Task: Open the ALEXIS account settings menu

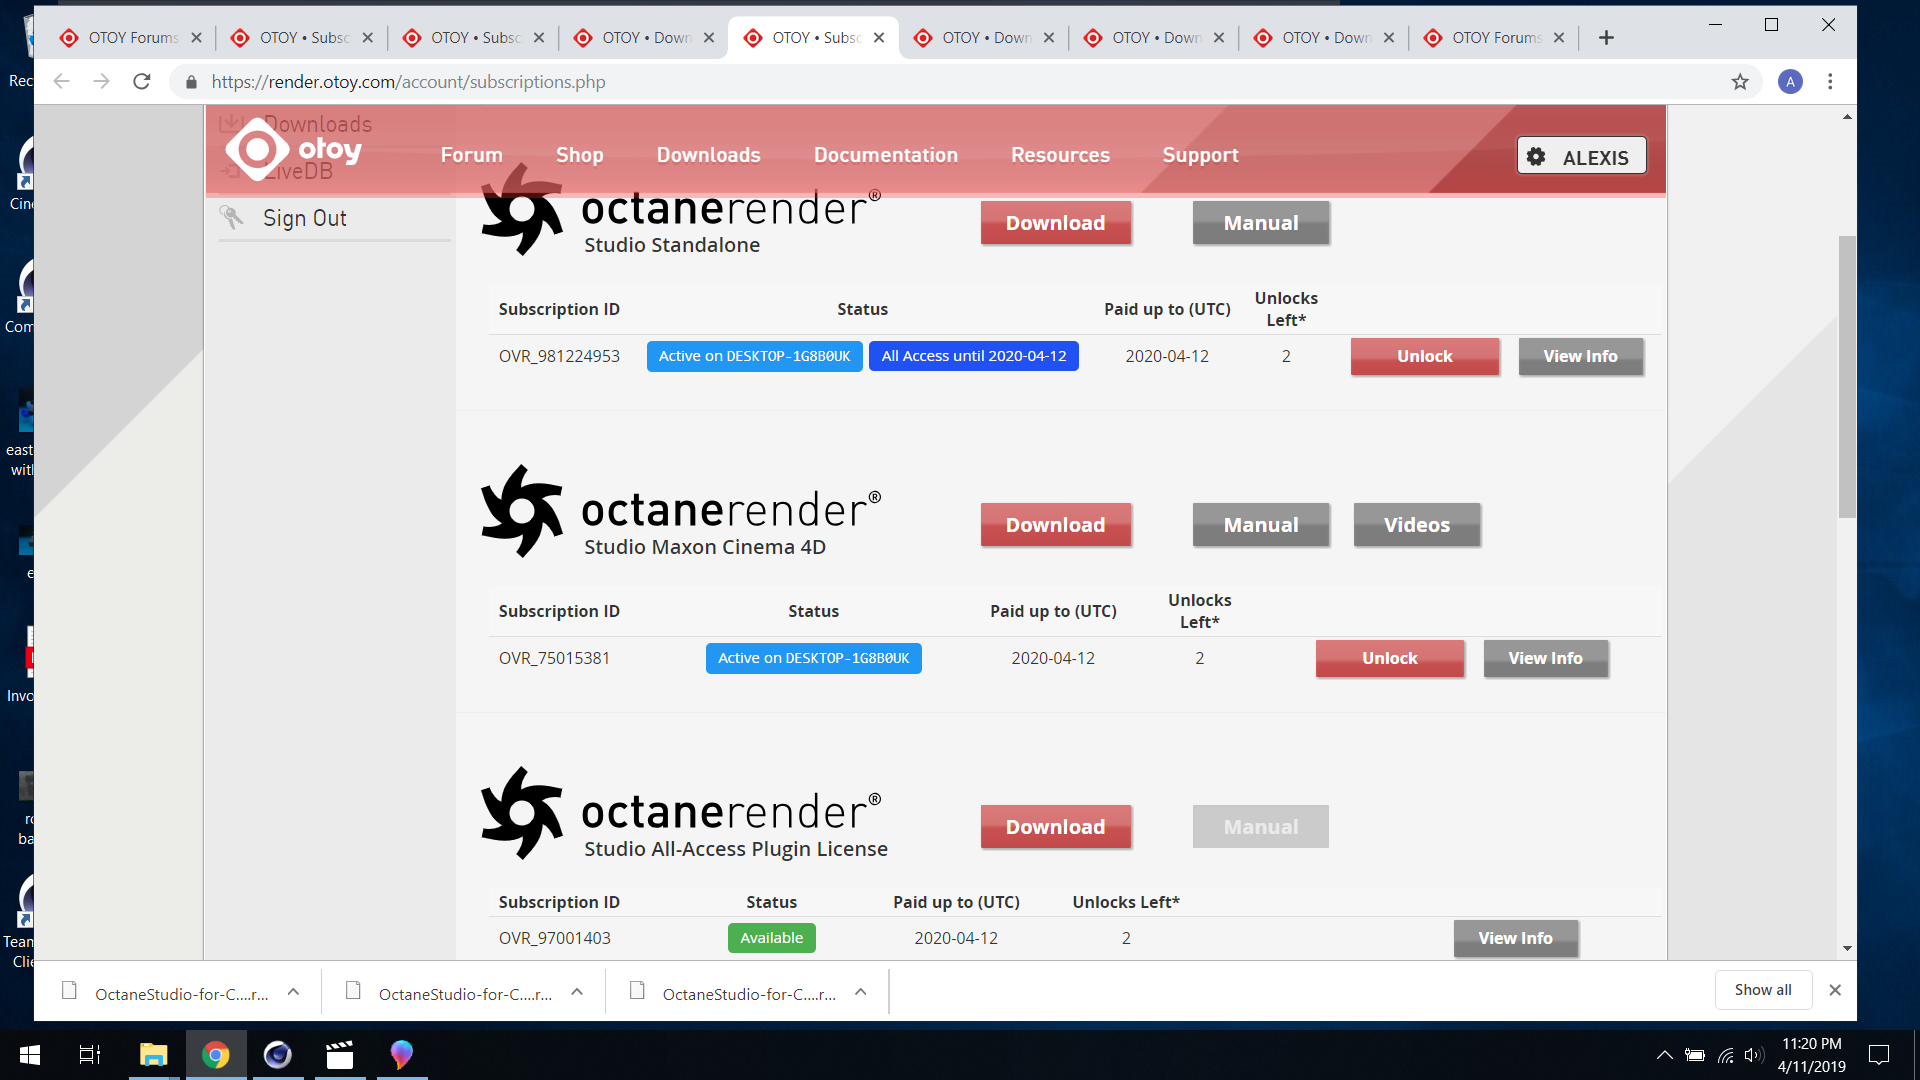Action: click(1581, 156)
